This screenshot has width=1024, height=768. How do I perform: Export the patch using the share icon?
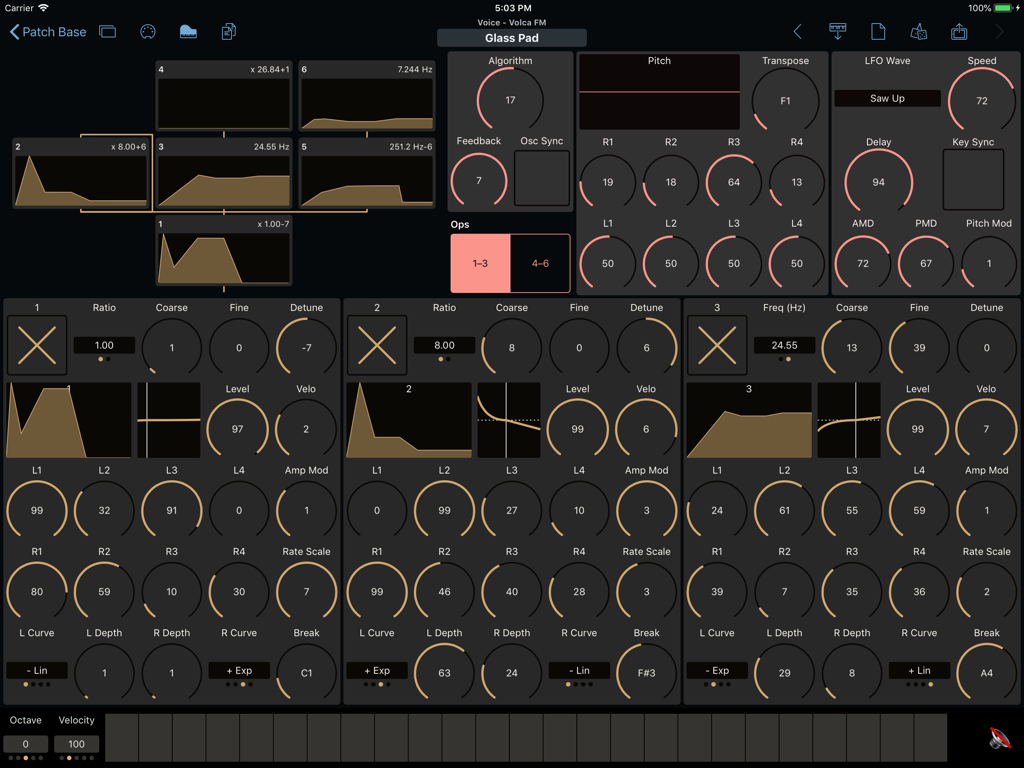click(x=958, y=32)
